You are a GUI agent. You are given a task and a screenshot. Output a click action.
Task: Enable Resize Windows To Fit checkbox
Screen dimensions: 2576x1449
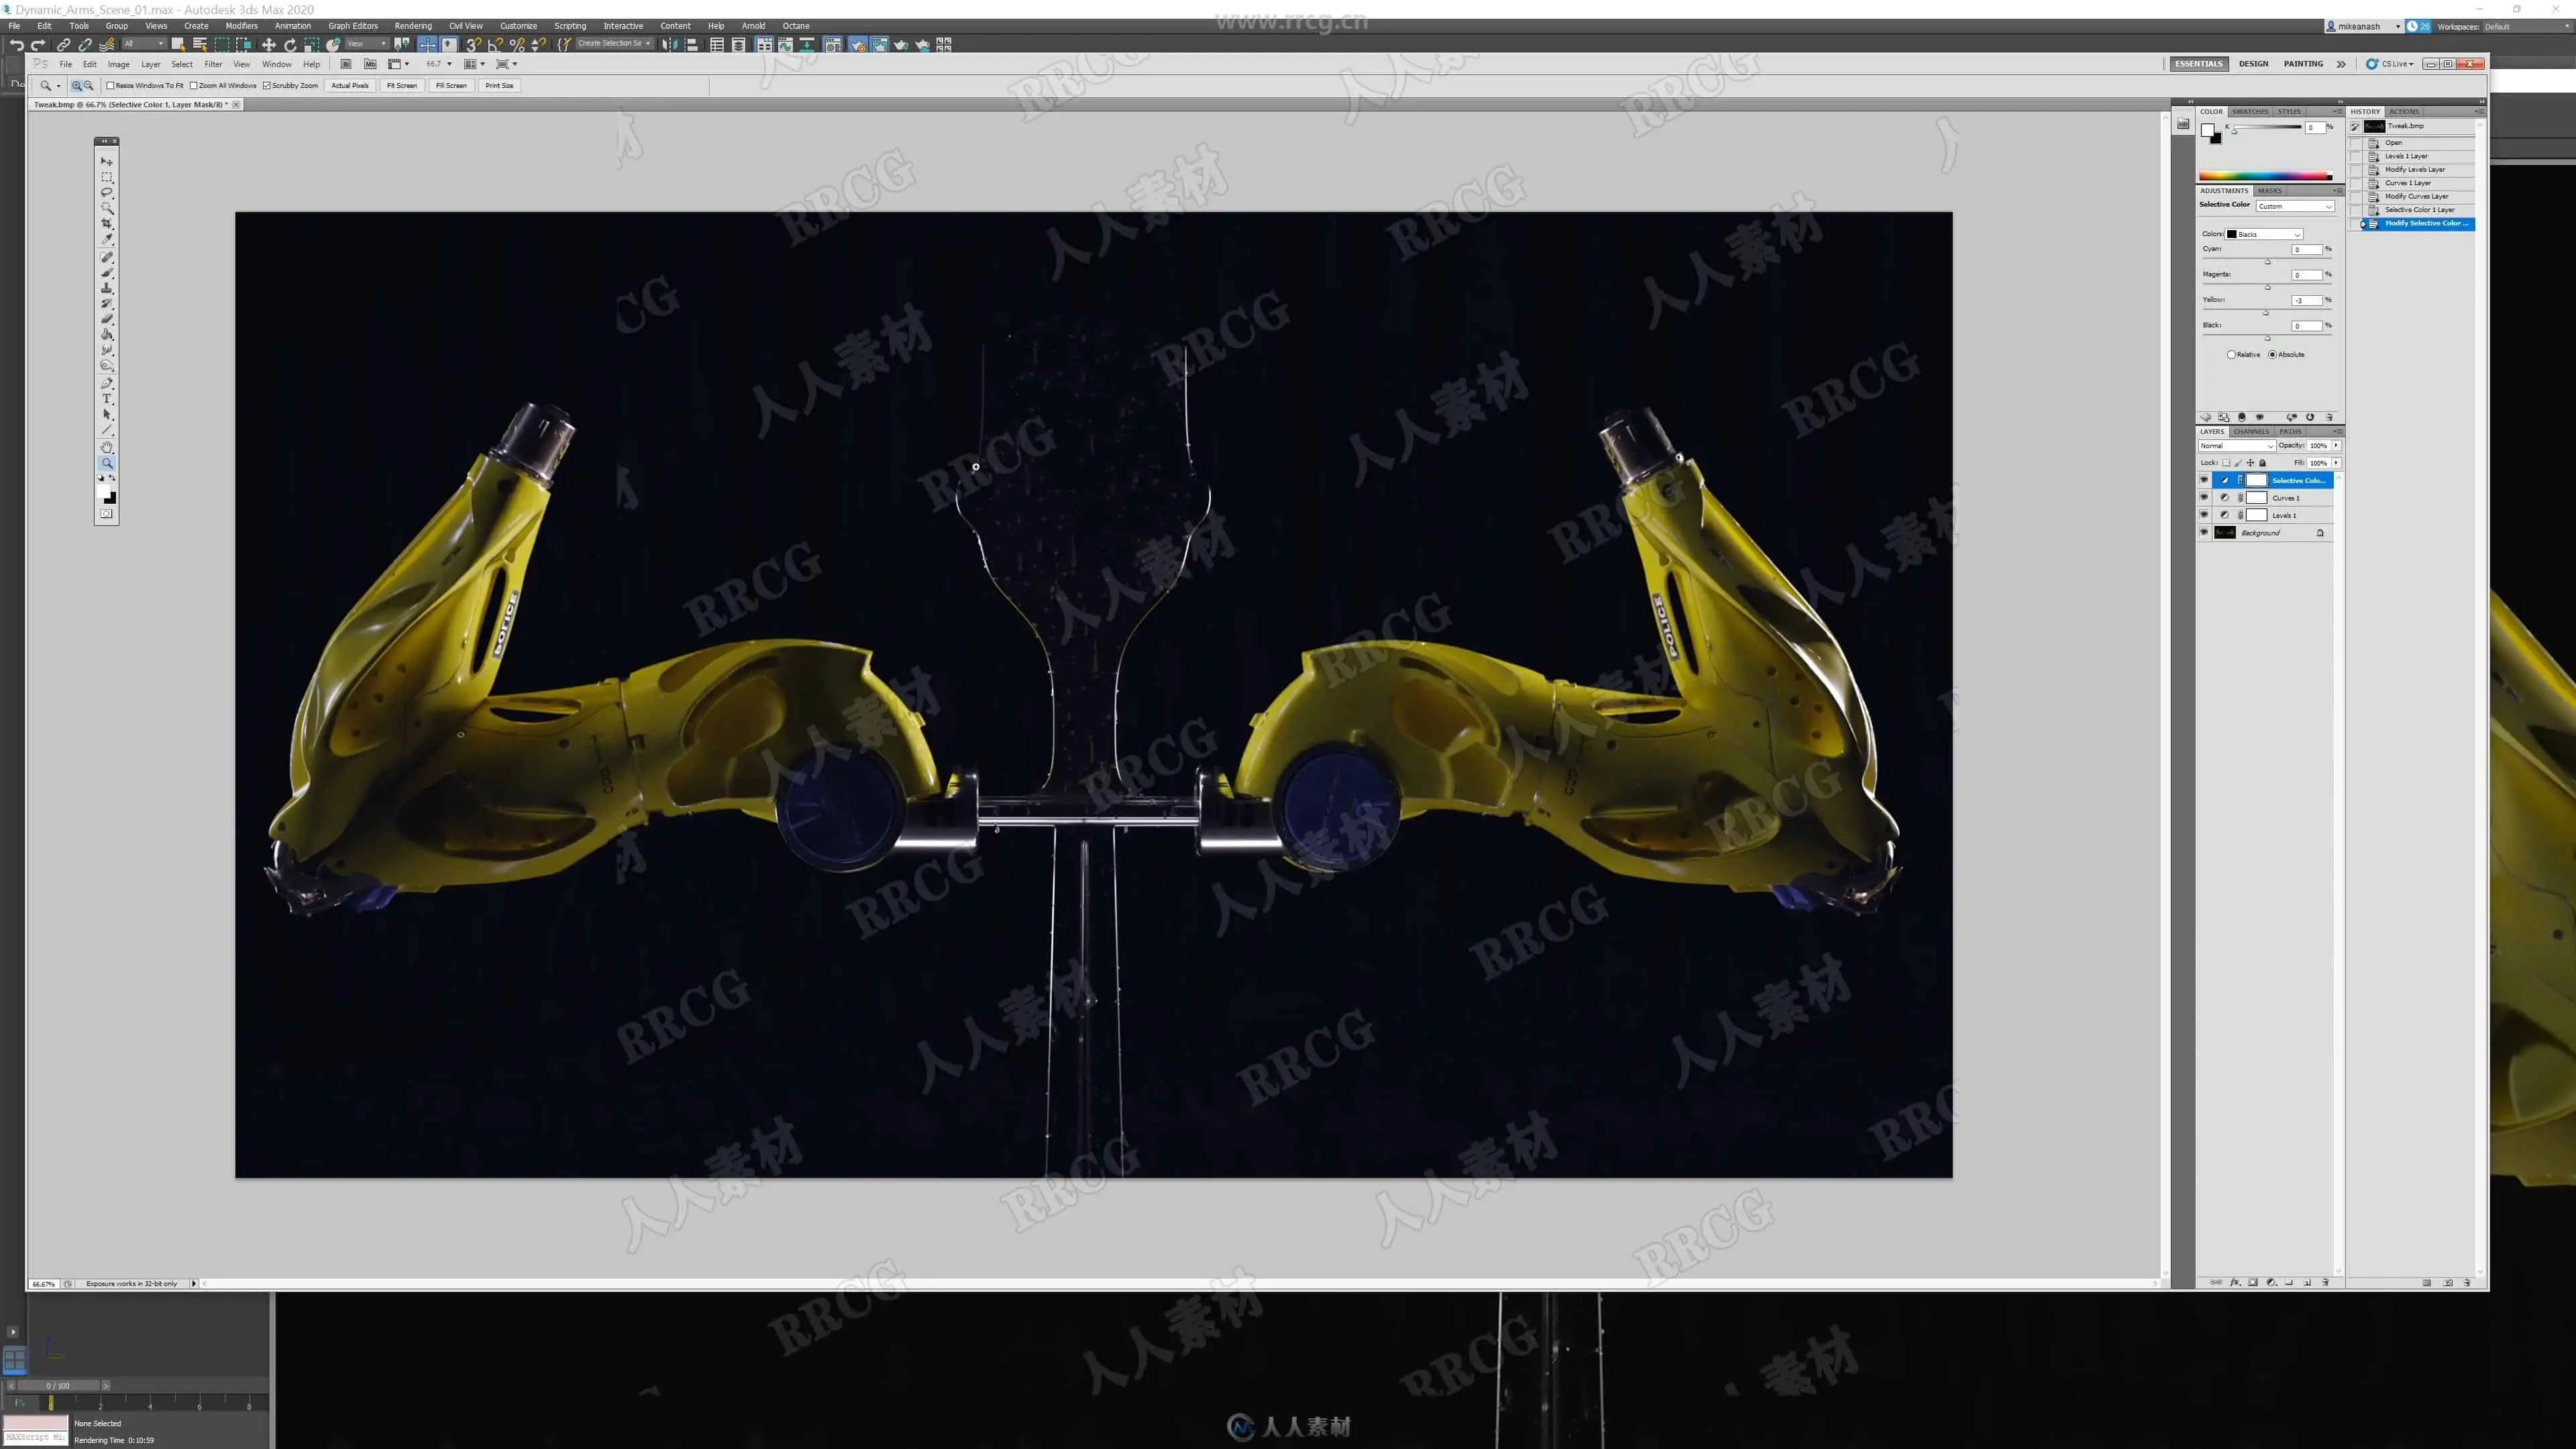pyautogui.click(x=111, y=85)
